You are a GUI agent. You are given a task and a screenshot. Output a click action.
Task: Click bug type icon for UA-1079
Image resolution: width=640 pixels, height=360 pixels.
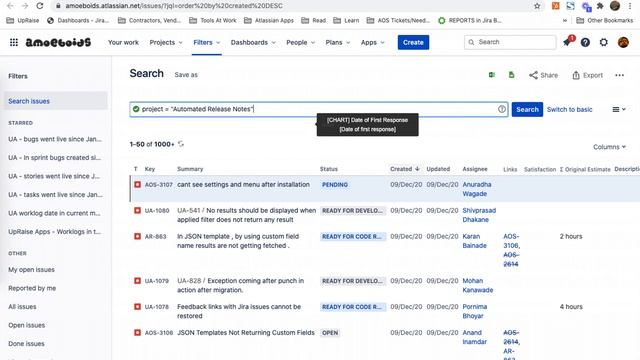pyautogui.click(x=138, y=281)
